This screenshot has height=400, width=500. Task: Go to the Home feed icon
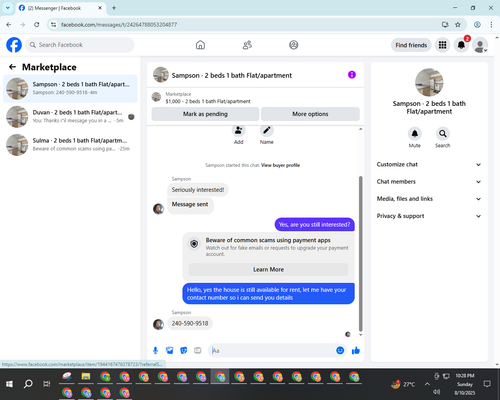[200, 45]
